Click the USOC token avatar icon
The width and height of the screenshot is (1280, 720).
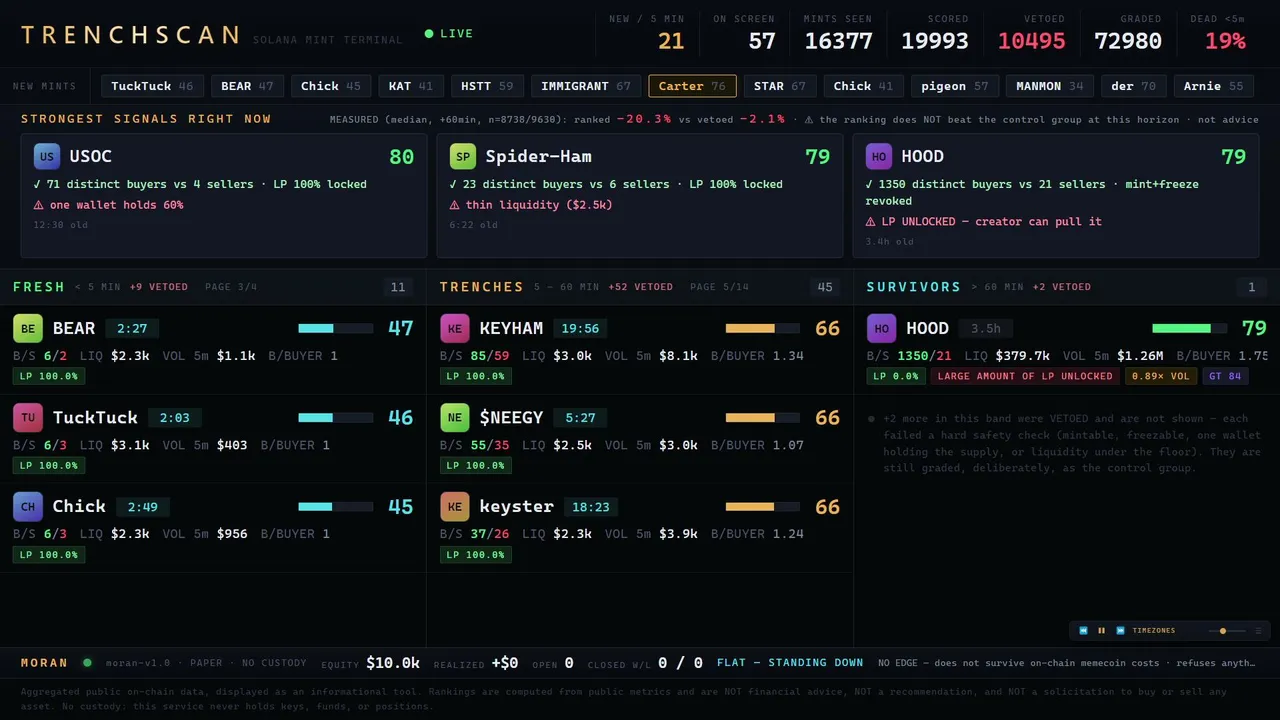point(47,156)
